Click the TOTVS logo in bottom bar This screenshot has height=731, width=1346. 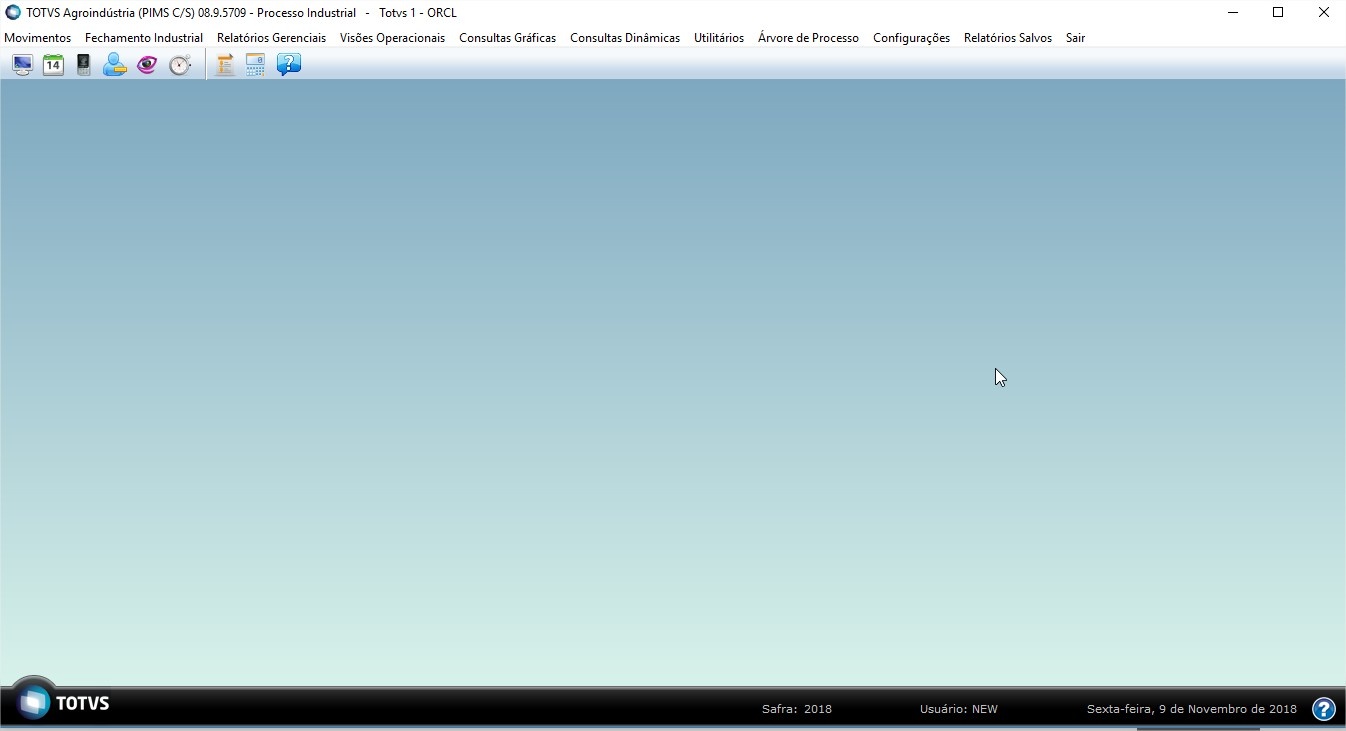tap(62, 702)
